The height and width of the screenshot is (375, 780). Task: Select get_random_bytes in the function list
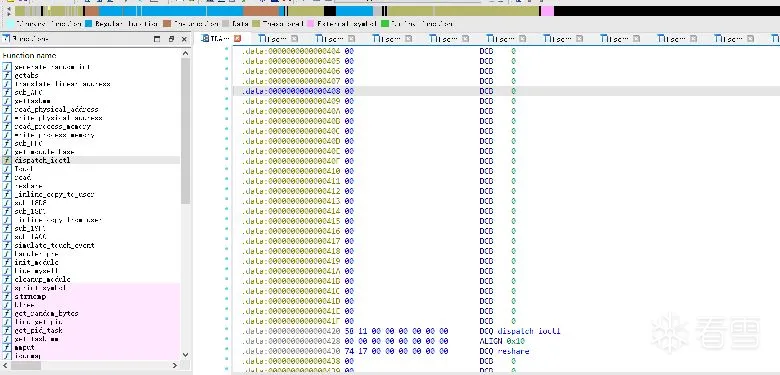click(x=46, y=313)
